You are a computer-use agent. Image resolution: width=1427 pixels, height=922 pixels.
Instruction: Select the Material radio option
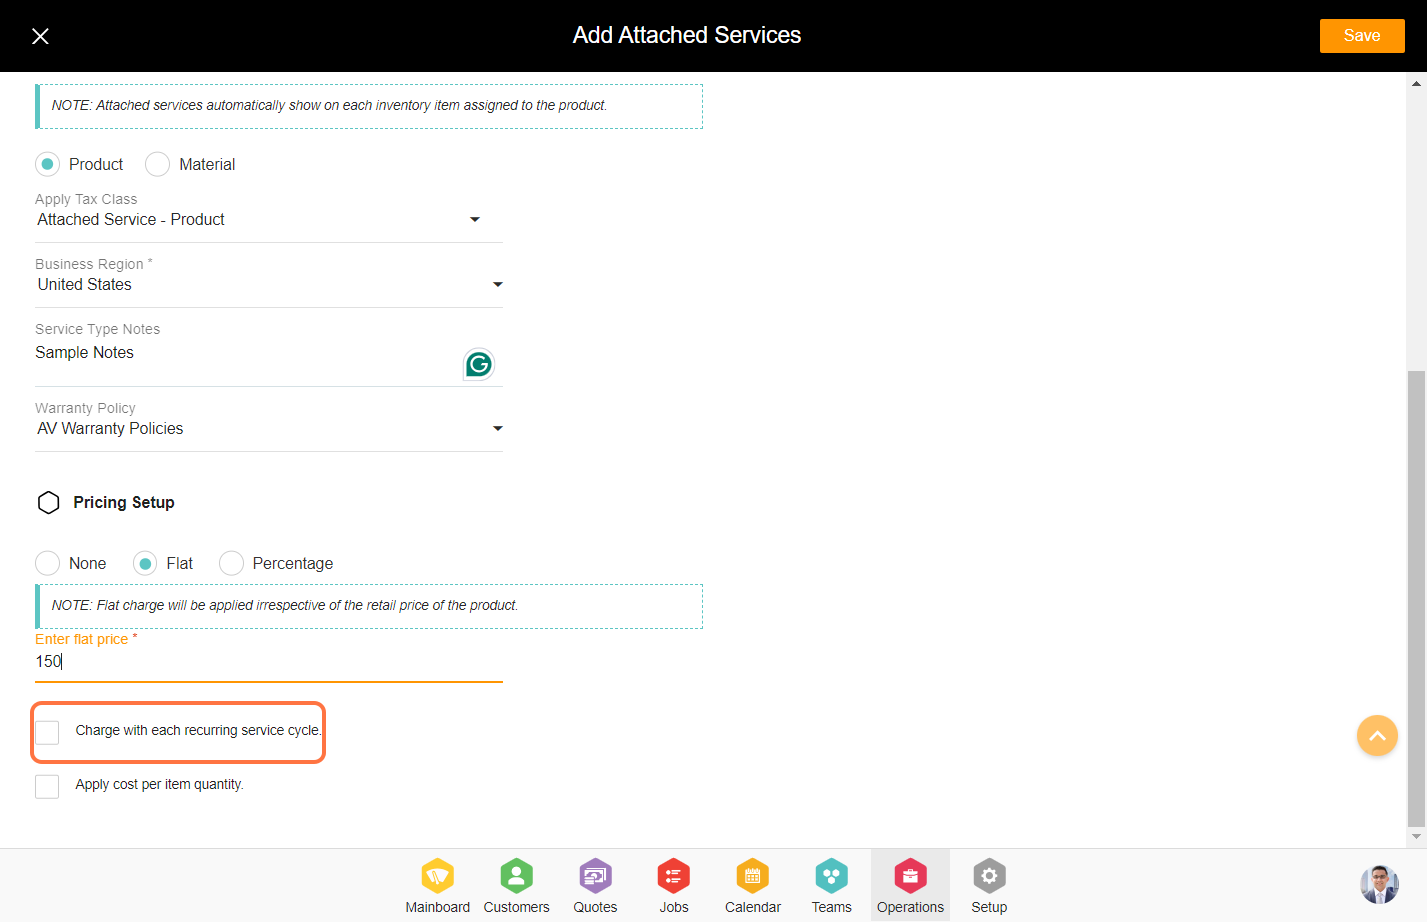(x=157, y=164)
